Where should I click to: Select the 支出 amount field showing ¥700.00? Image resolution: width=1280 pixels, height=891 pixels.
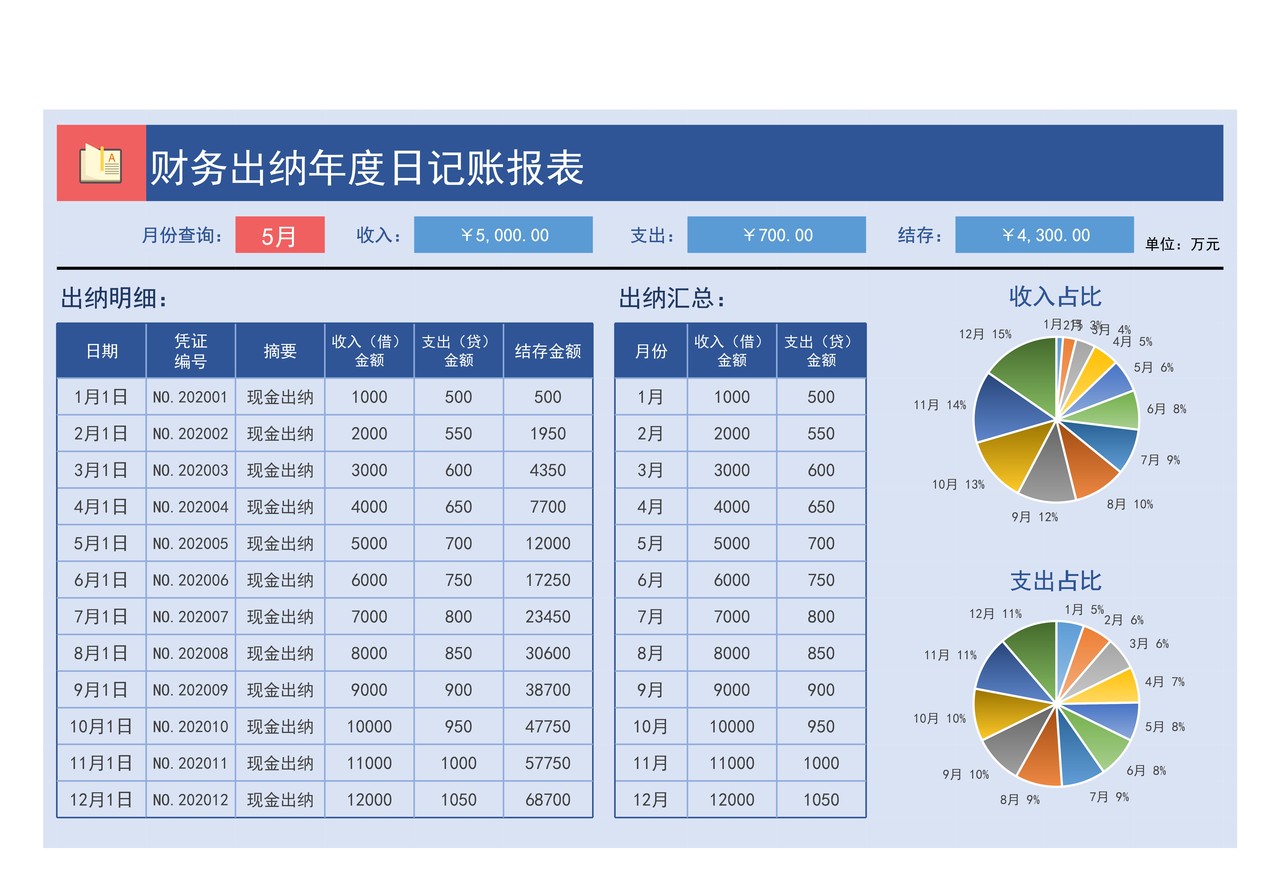776,234
